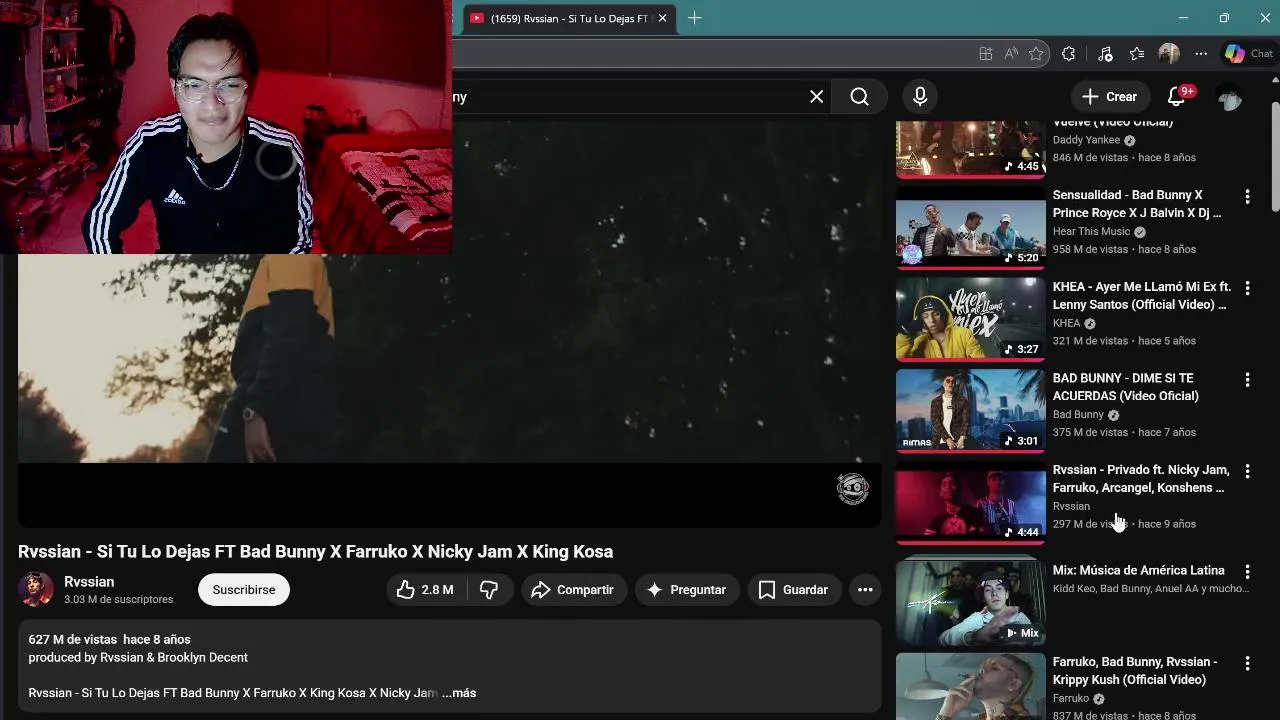Open the Rvssian Privado thumbnail

970,502
